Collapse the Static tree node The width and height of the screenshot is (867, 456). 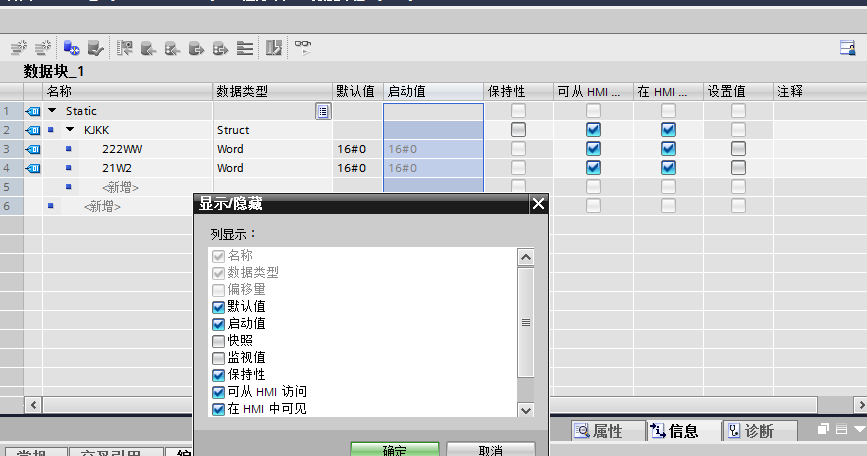(x=52, y=111)
